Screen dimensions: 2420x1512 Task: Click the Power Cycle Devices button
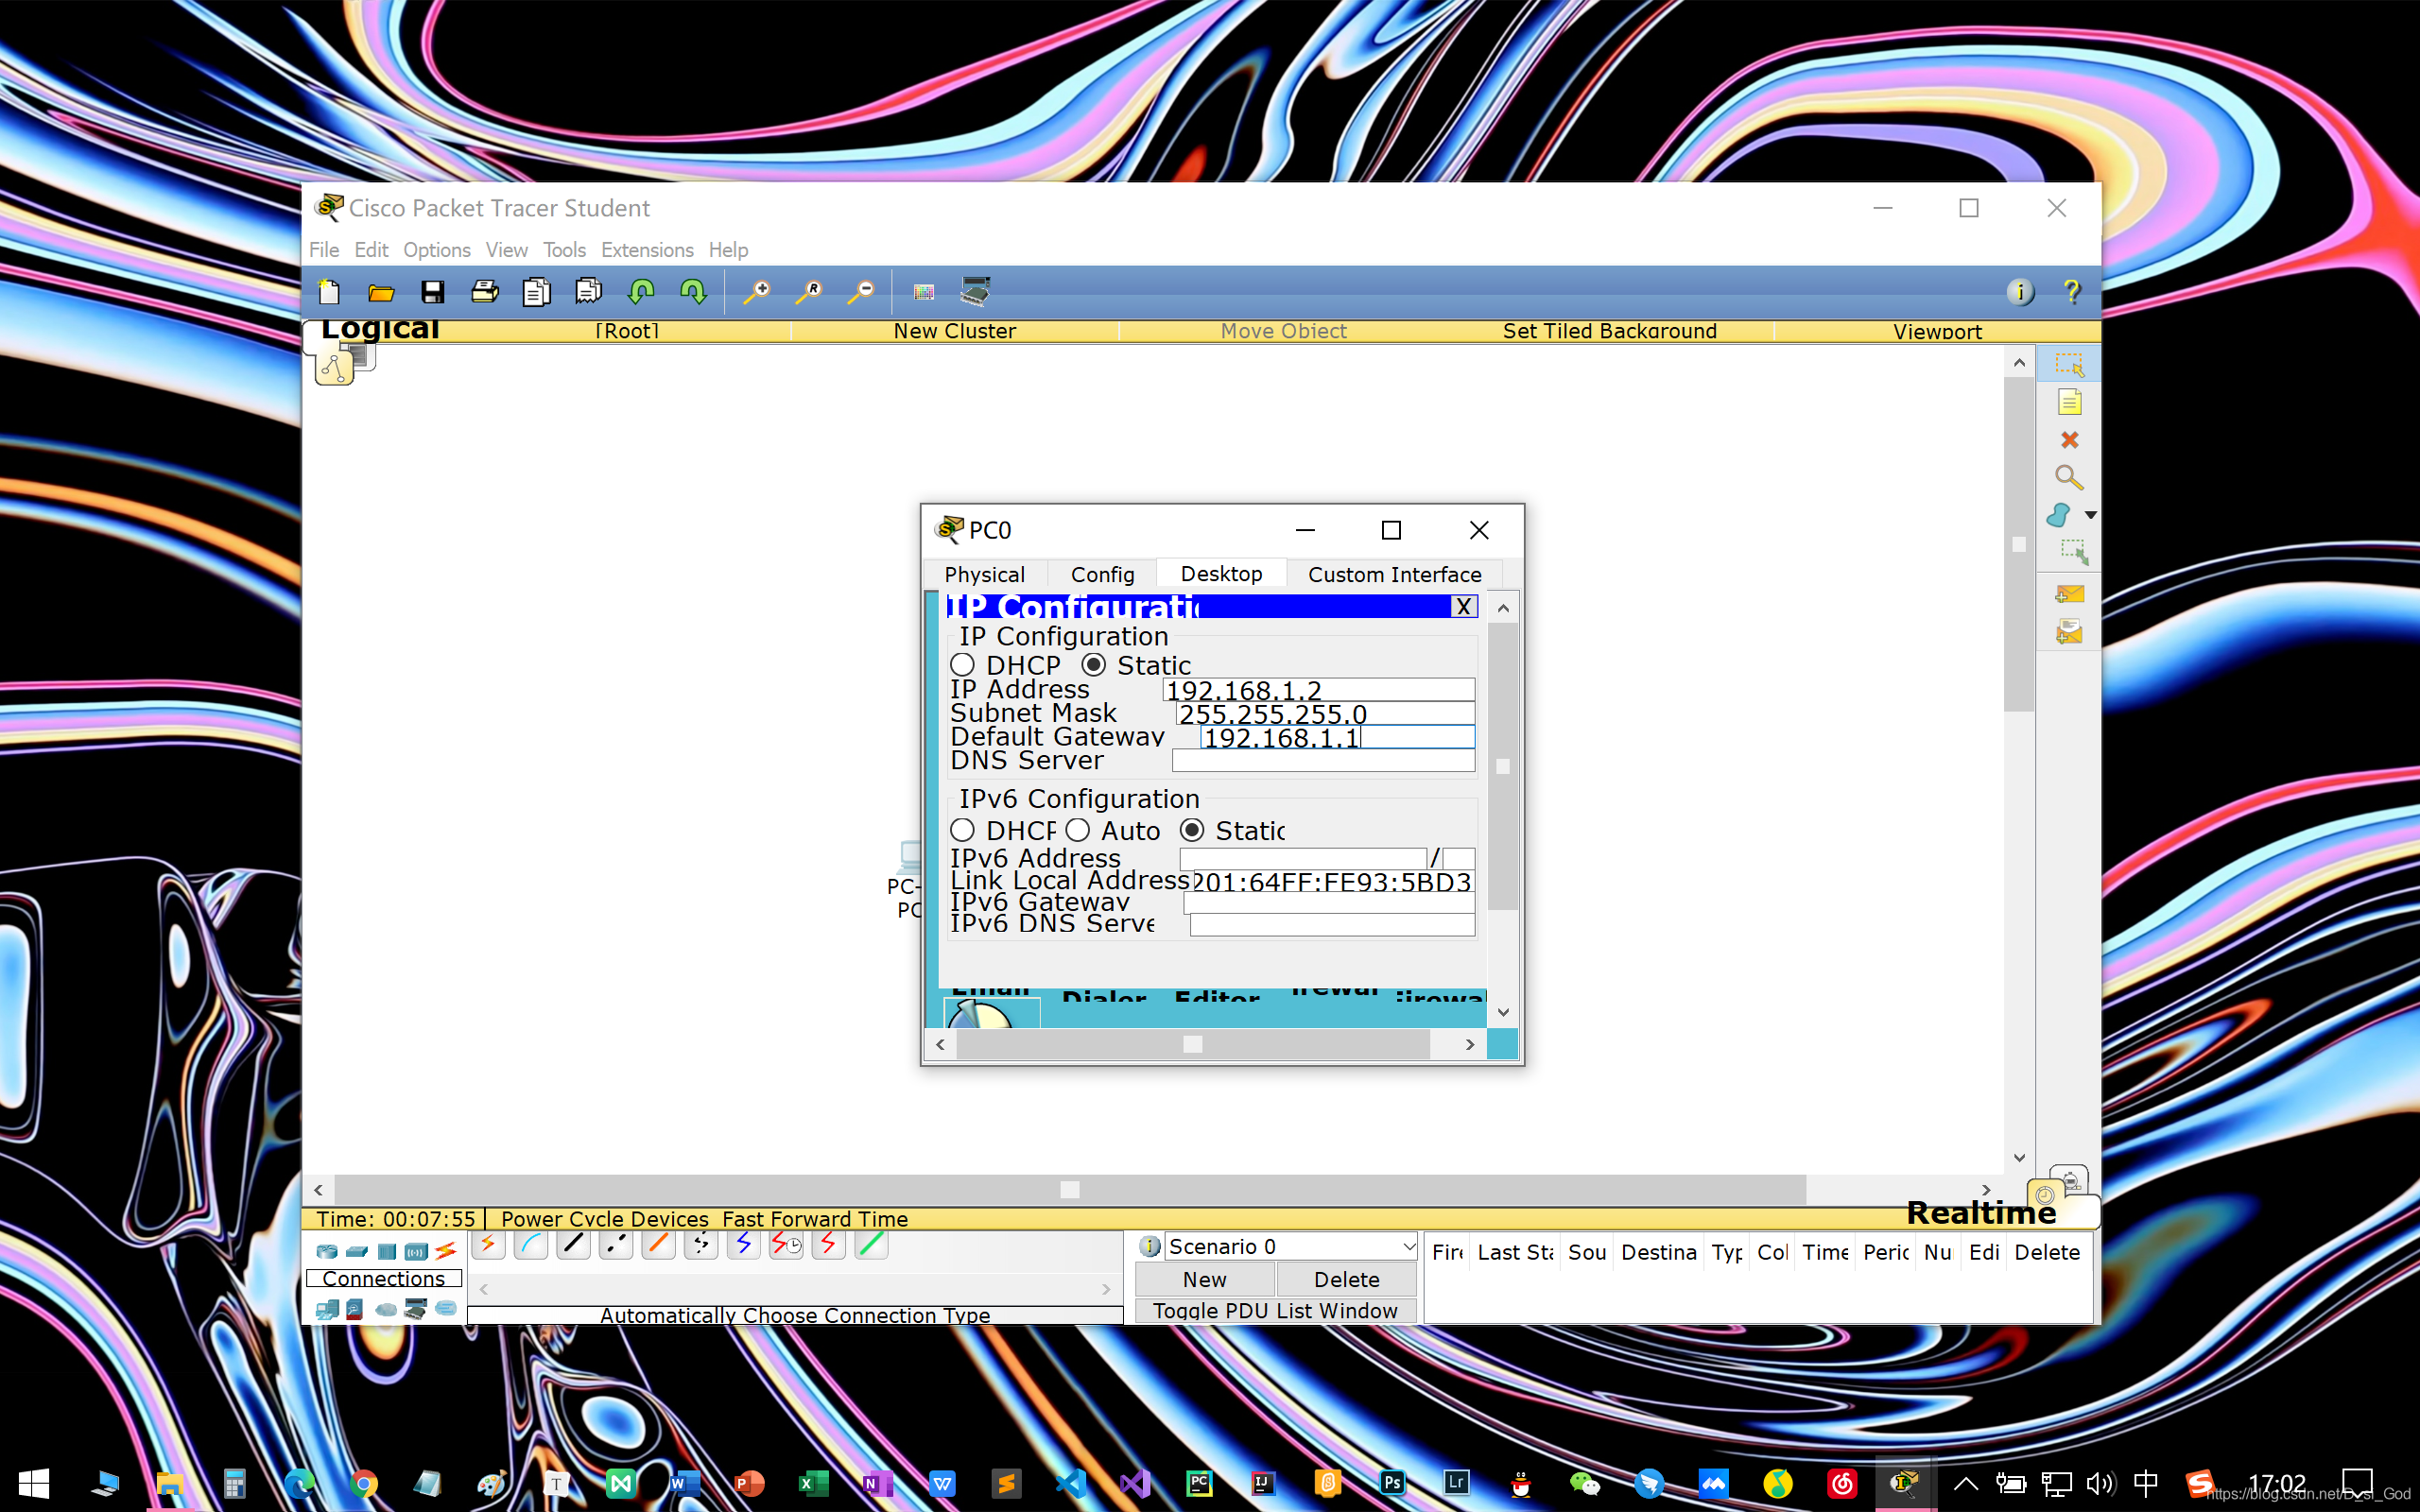(604, 1219)
